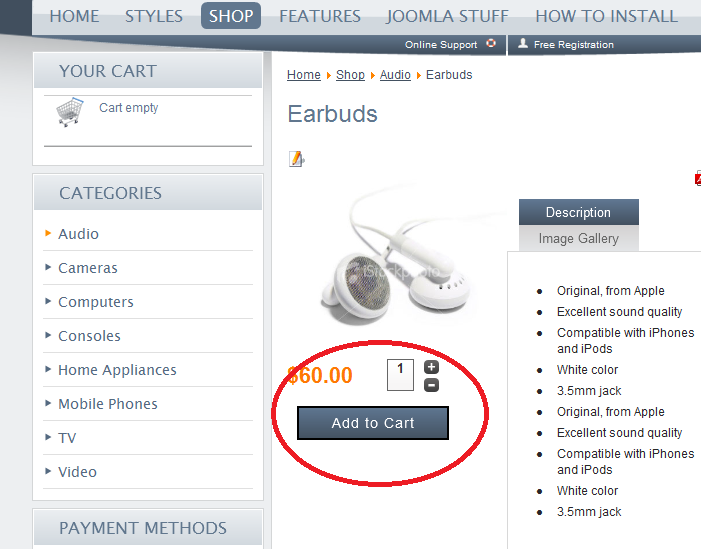Click the earbuds product image
Image resolution: width=701 pixels, height=549 pixels.
tap(396, 258)
